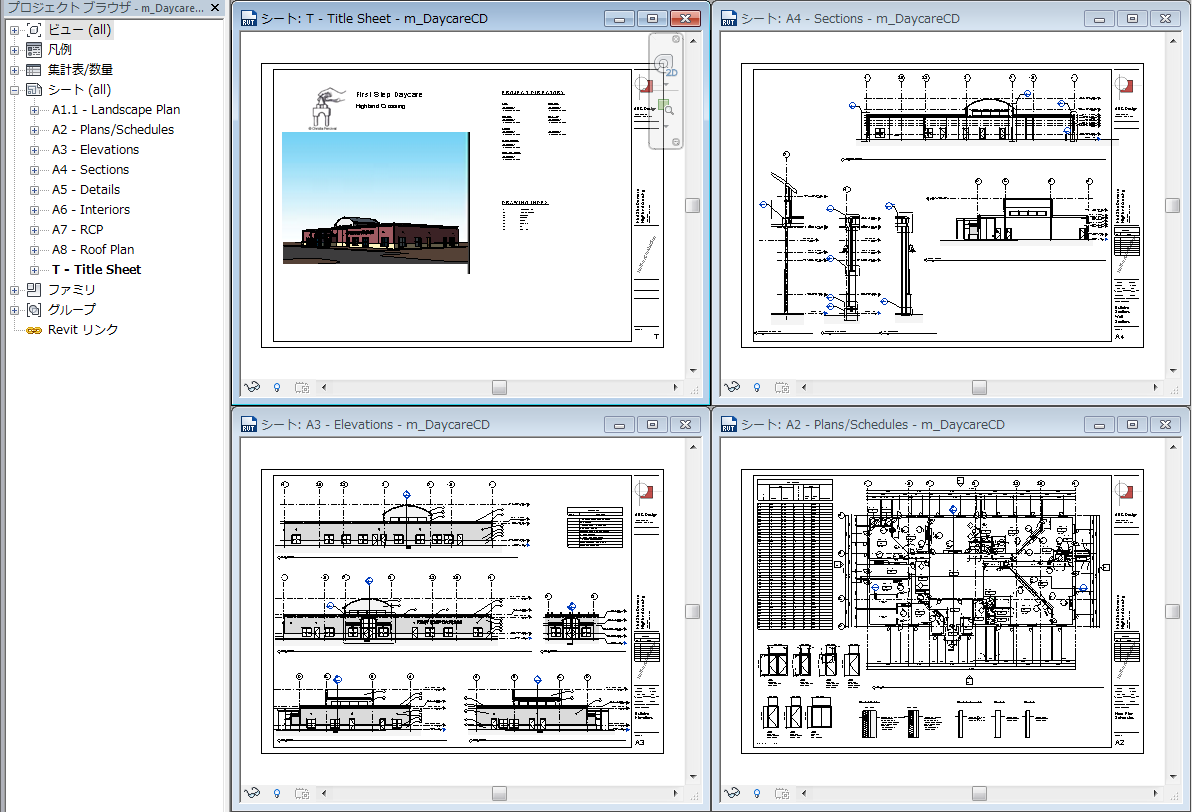This screenshot has width=1192, height=812.
Task: Open the steering wheel options dropdown arrow
Action: [x=666, y=84]
